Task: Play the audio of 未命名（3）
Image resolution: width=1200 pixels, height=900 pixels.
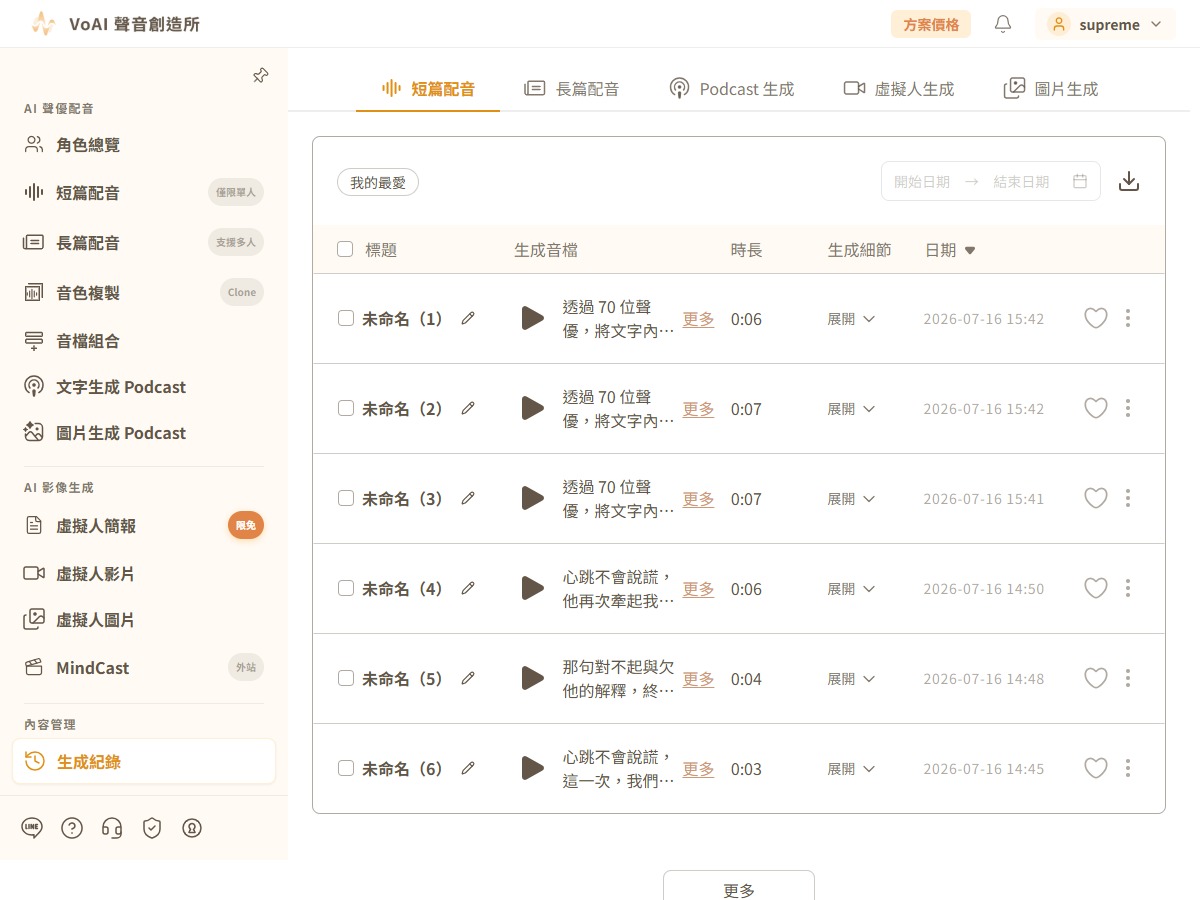Action: [x=532, y=498]
